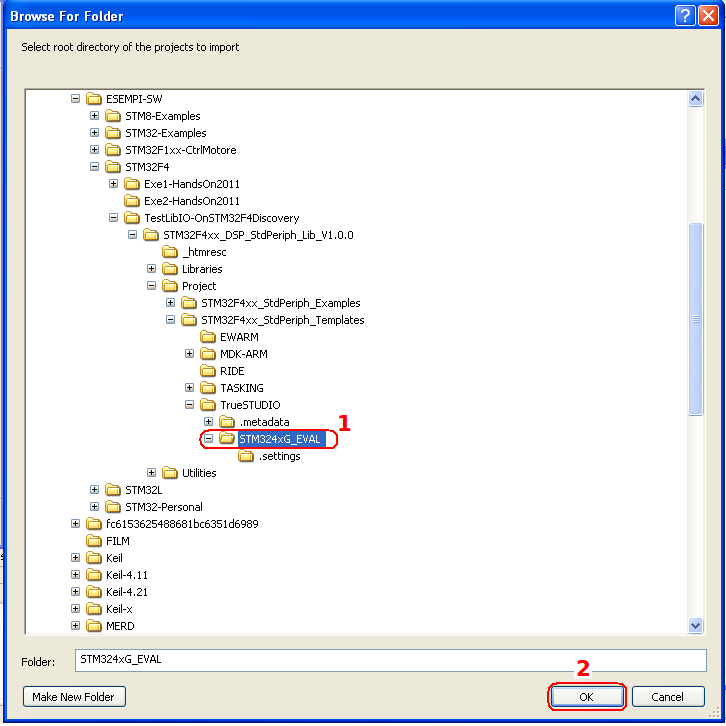Expand the Keil-4.11 folder node
The height and width of the screenshot is (726, 726).
pos(75,575)
